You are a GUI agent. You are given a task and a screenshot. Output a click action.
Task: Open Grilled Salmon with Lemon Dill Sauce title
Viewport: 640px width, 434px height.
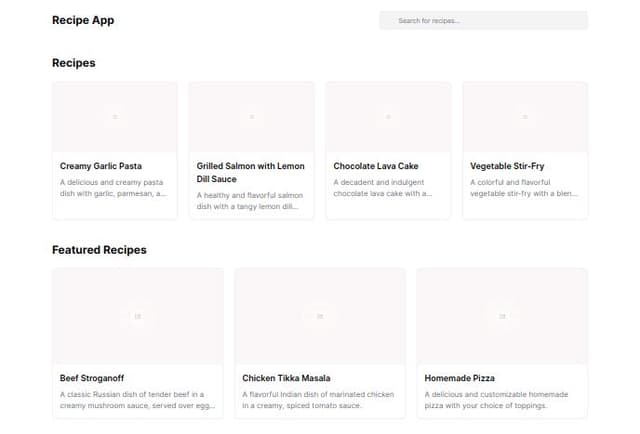point(250,172)
